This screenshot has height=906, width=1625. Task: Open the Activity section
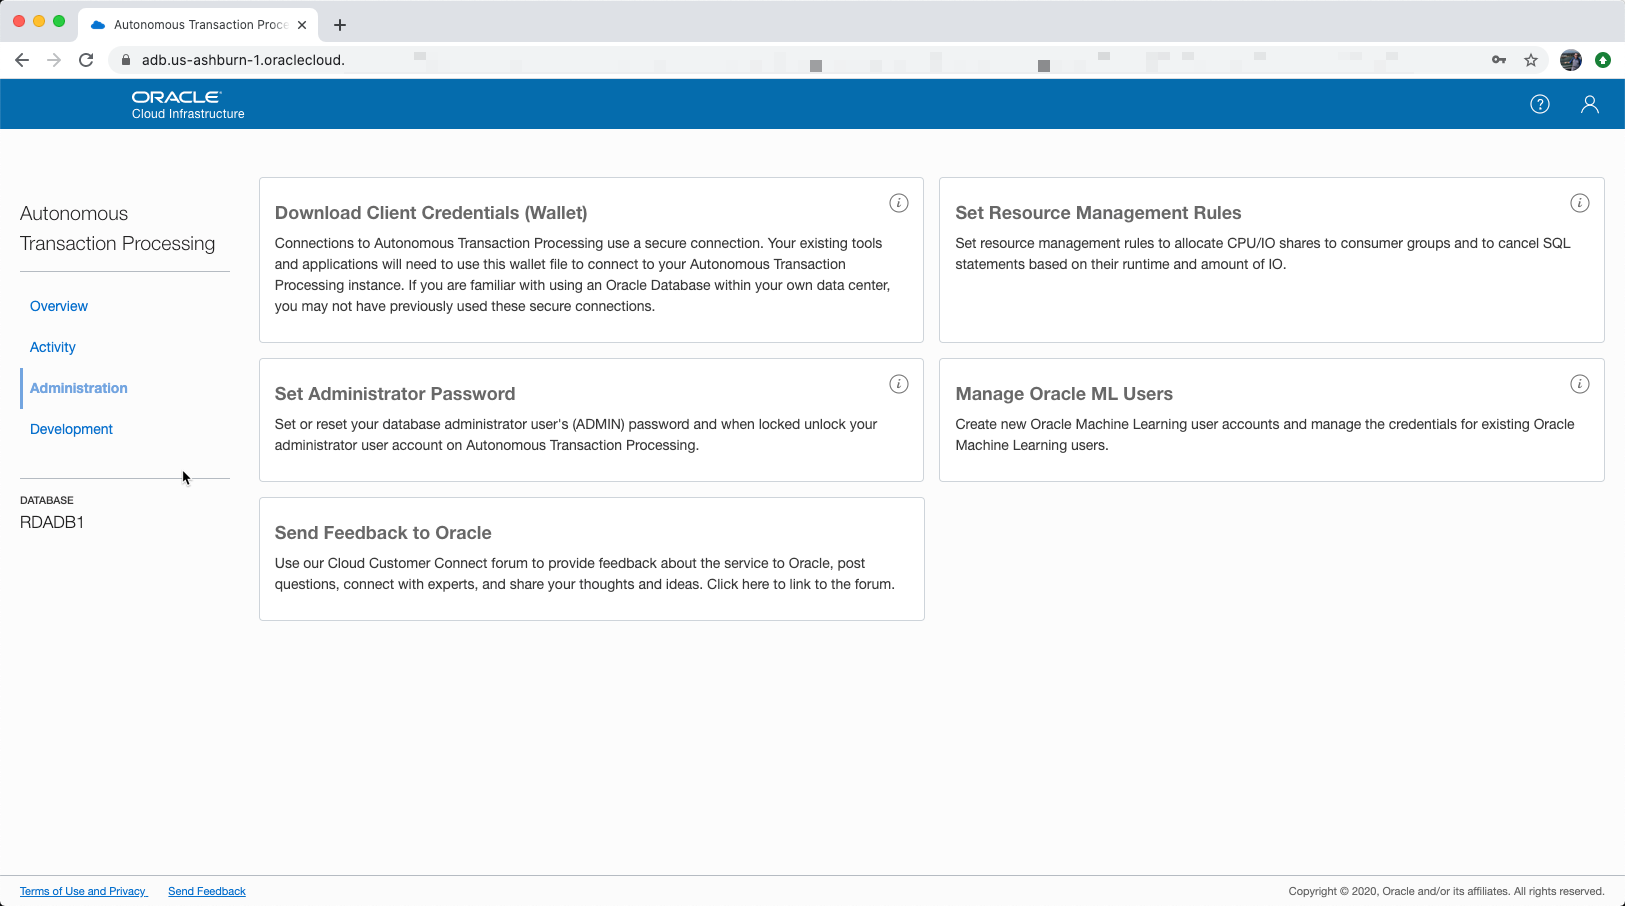(52, 347)
